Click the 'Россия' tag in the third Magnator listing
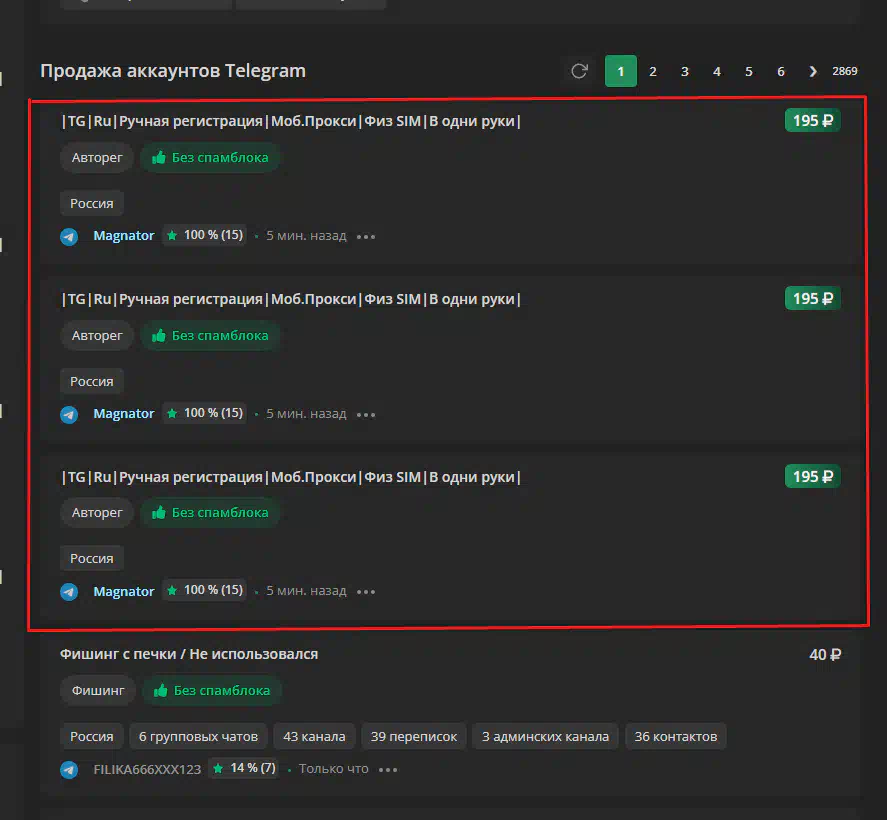 92,559
